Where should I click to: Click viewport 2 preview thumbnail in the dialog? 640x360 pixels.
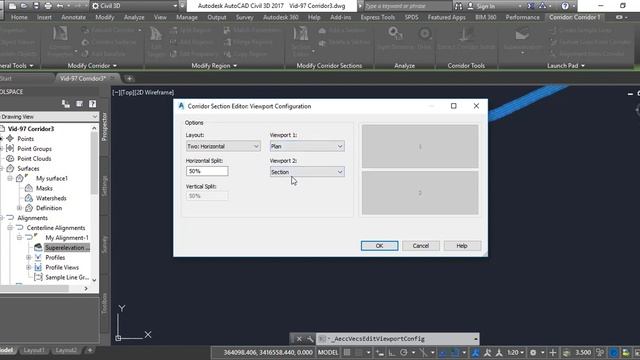click(x=420, y=193)
